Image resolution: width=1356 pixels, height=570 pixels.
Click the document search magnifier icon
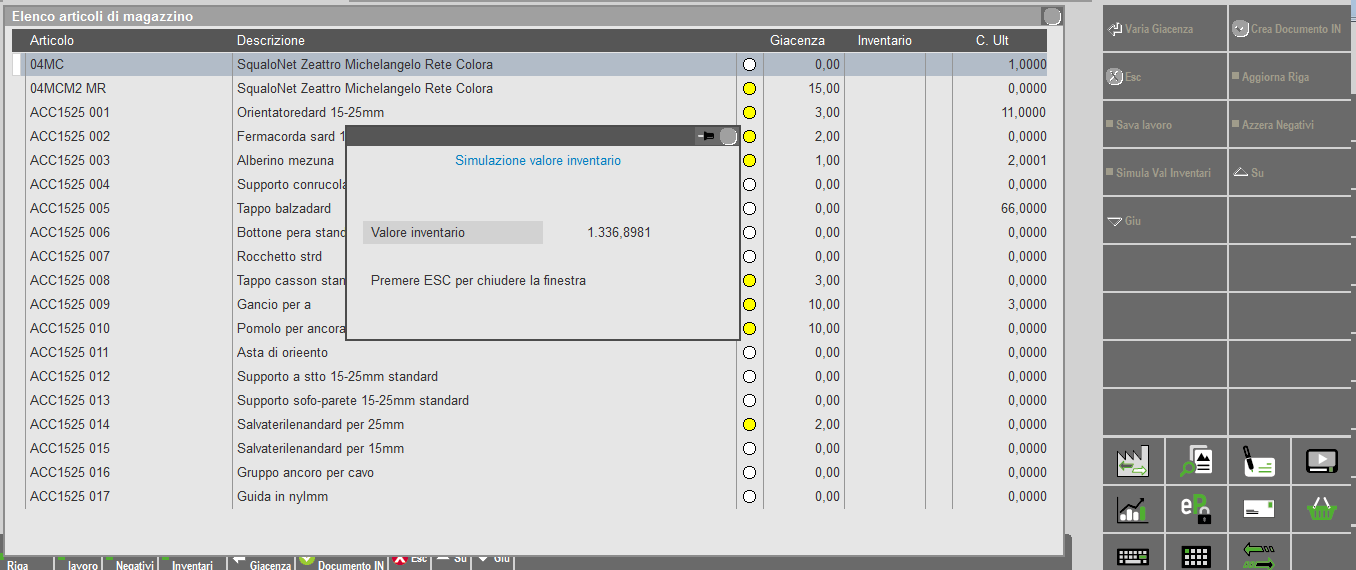(x=1195, y=461)
